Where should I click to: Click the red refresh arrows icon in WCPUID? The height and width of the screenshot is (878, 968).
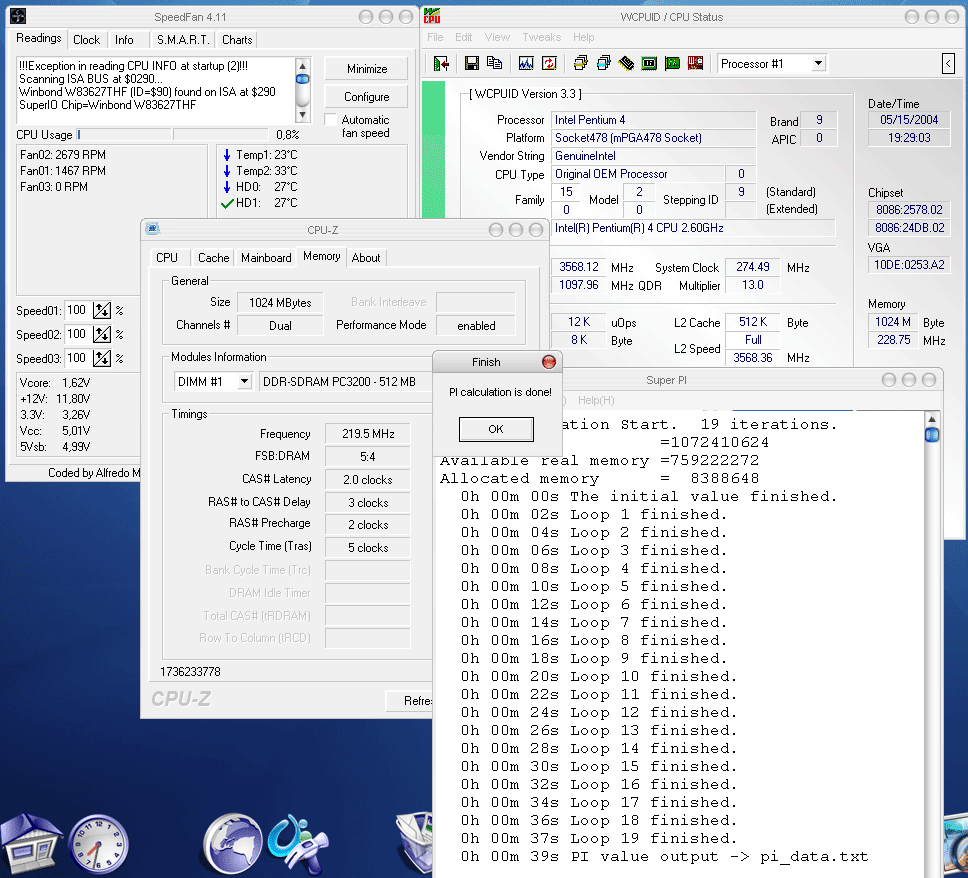(549, 63)
